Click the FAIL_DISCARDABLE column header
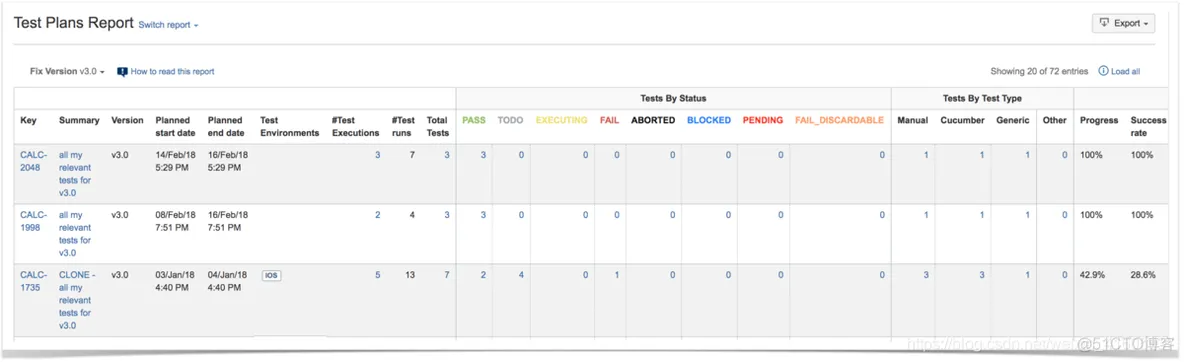 point(839,120)
